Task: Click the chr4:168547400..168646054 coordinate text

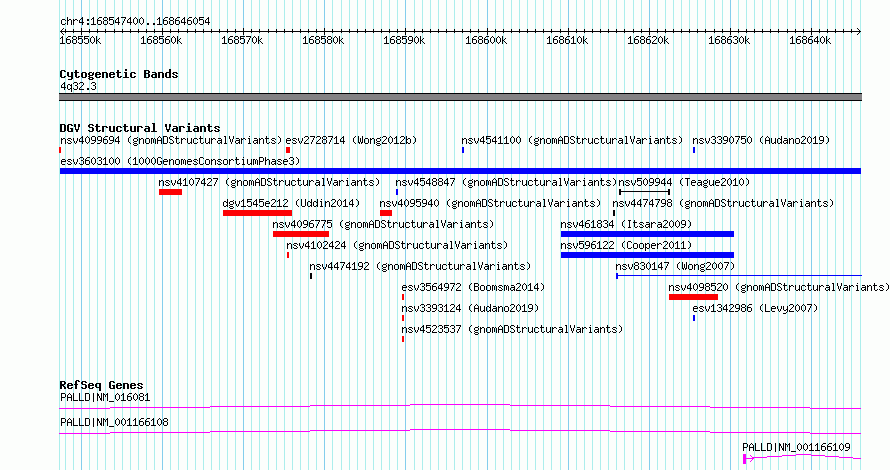Action: pyautogui.click(x=135, y=21)
